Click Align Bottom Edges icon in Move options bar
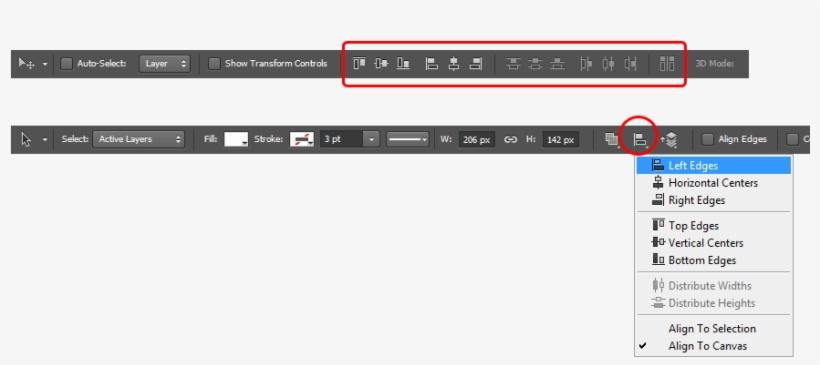The width and height of the screenshot is (820, 365). point(403,64)
